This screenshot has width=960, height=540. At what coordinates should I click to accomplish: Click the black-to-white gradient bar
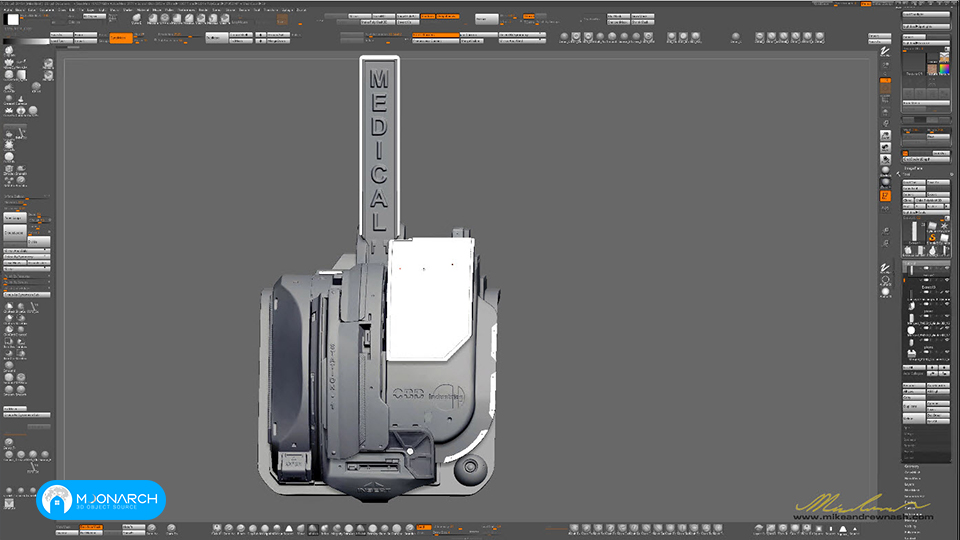pos(26,42)
